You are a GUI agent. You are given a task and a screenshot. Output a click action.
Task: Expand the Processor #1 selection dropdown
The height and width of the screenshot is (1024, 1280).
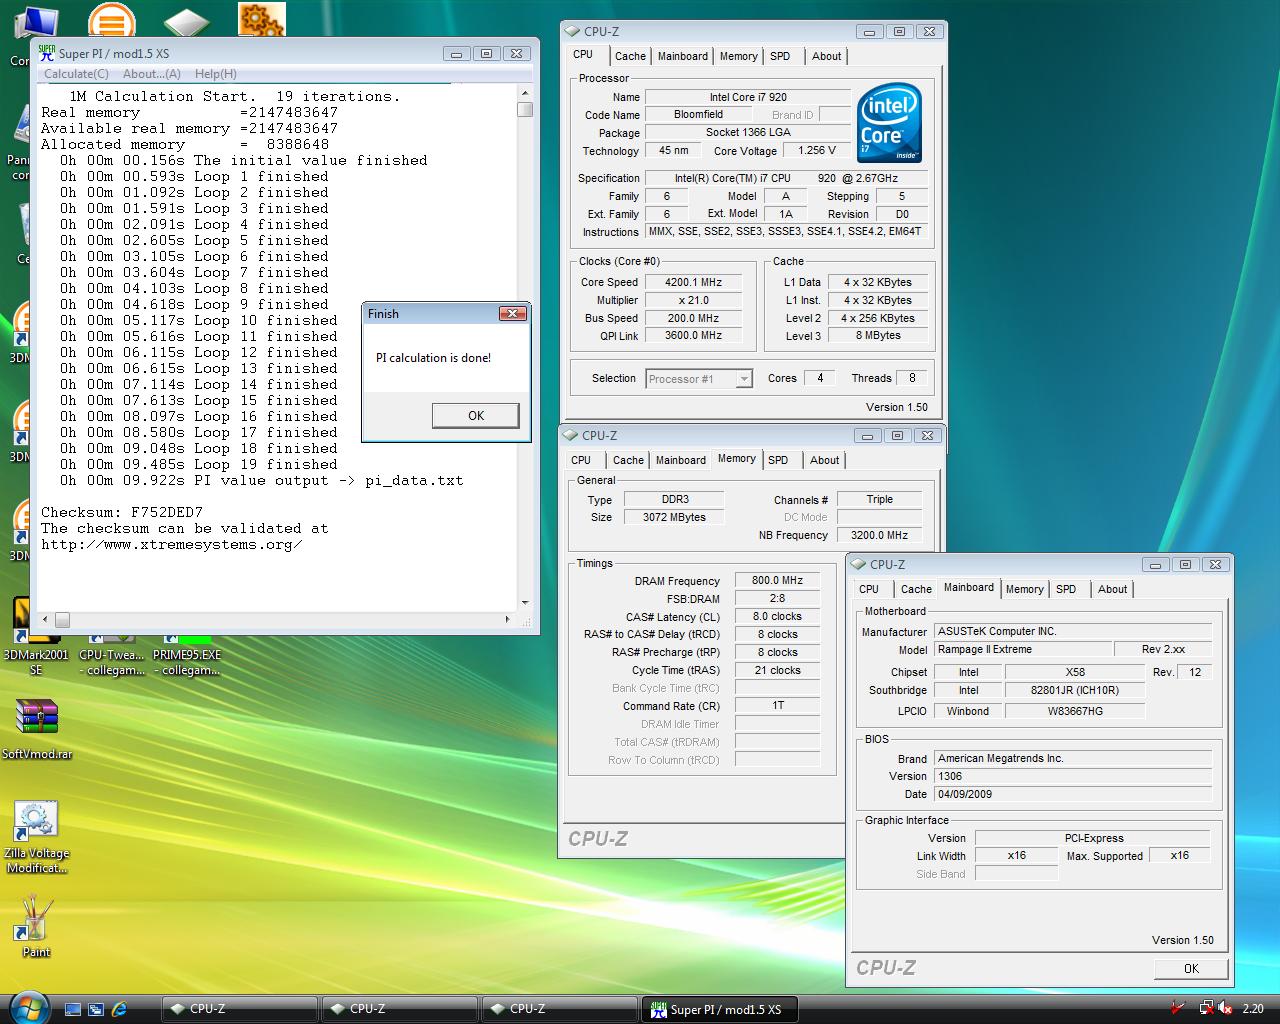pos(743,379)
